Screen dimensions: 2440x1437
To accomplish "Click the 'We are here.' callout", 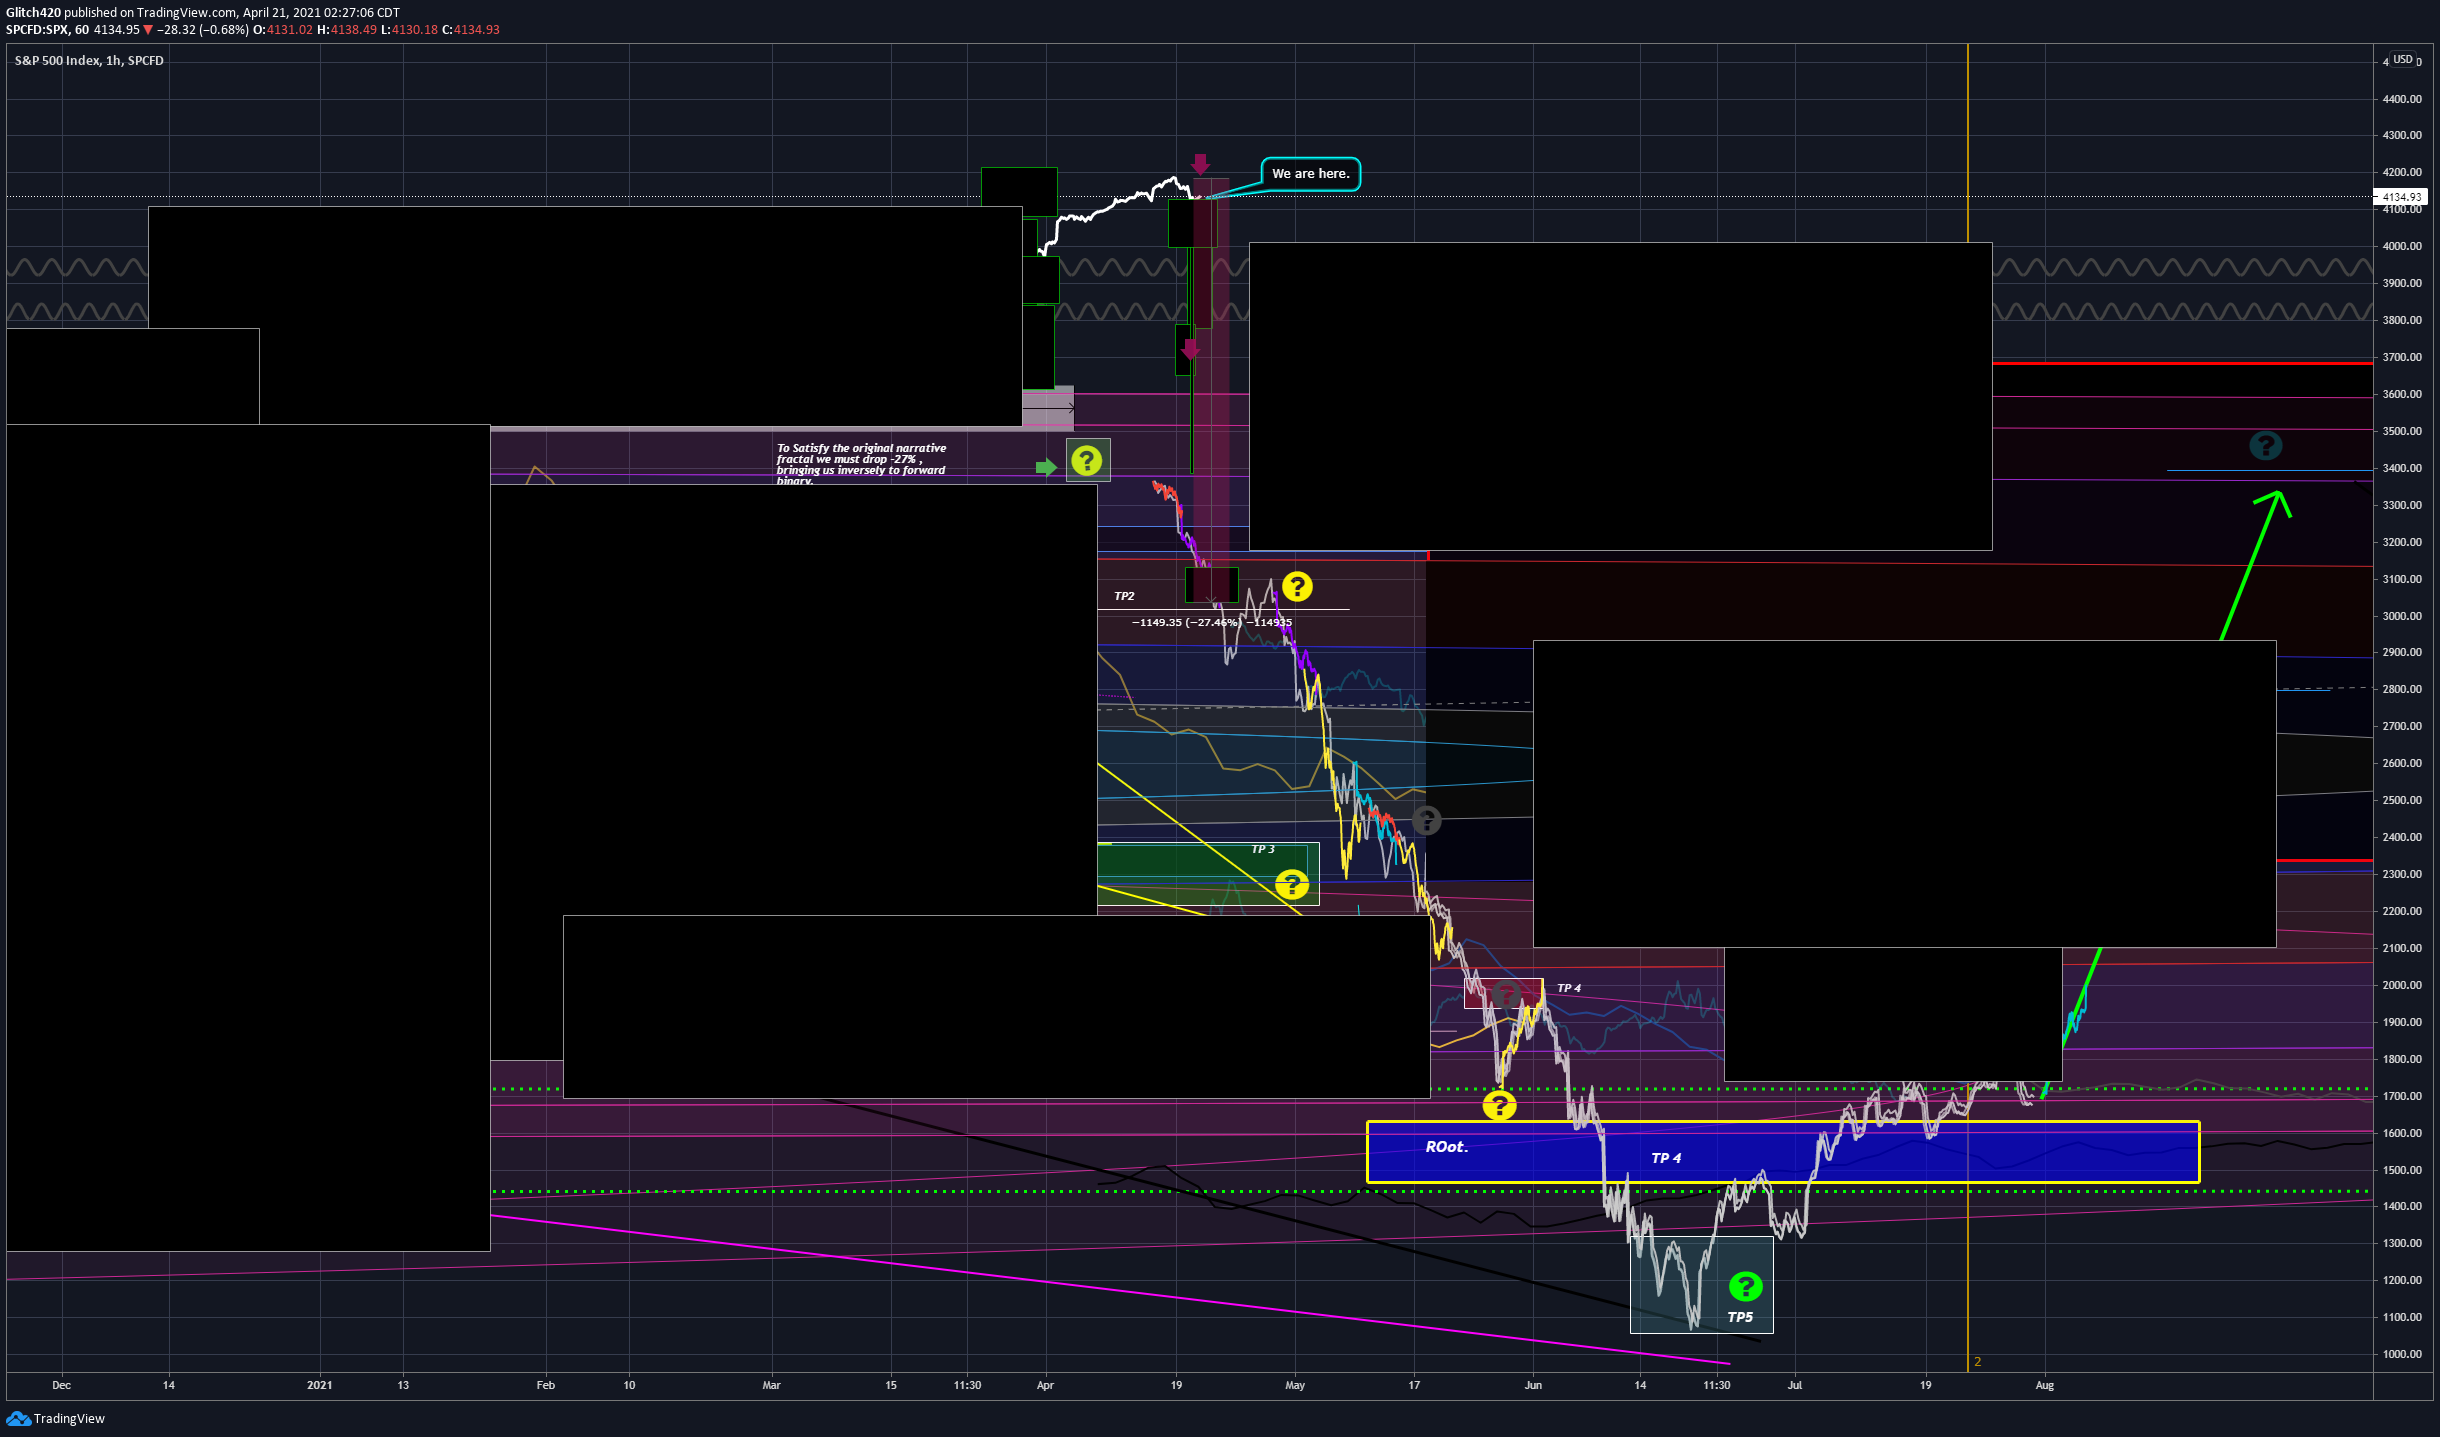I will click(1310, 174).
